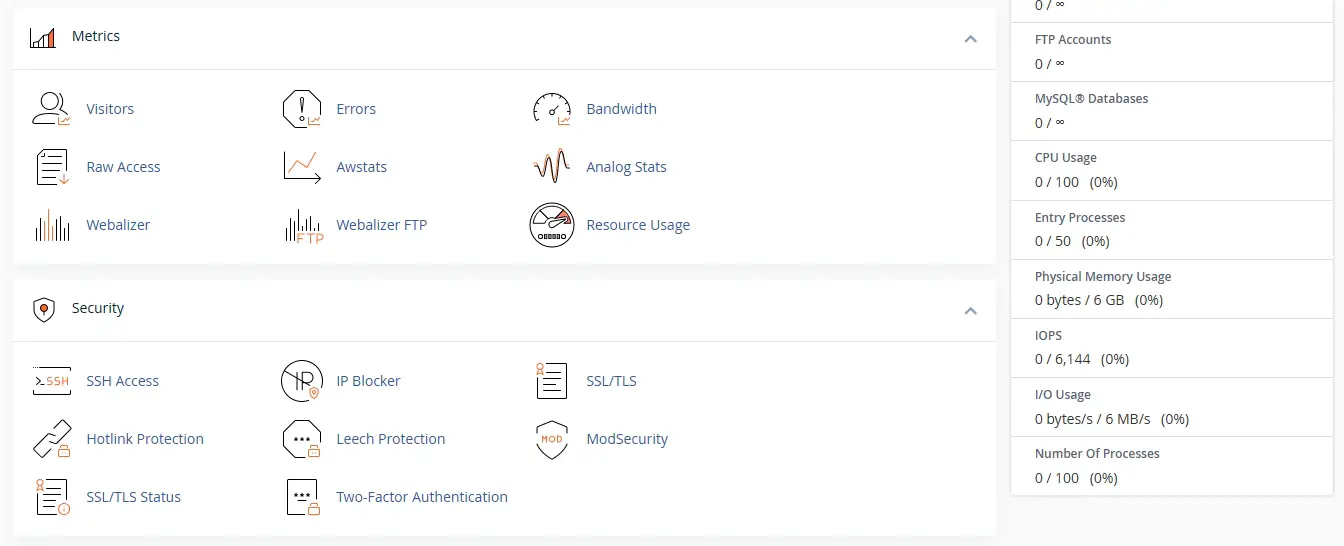
Task: Open the Analog Stats waveform icon
Action: pos(552,167)
